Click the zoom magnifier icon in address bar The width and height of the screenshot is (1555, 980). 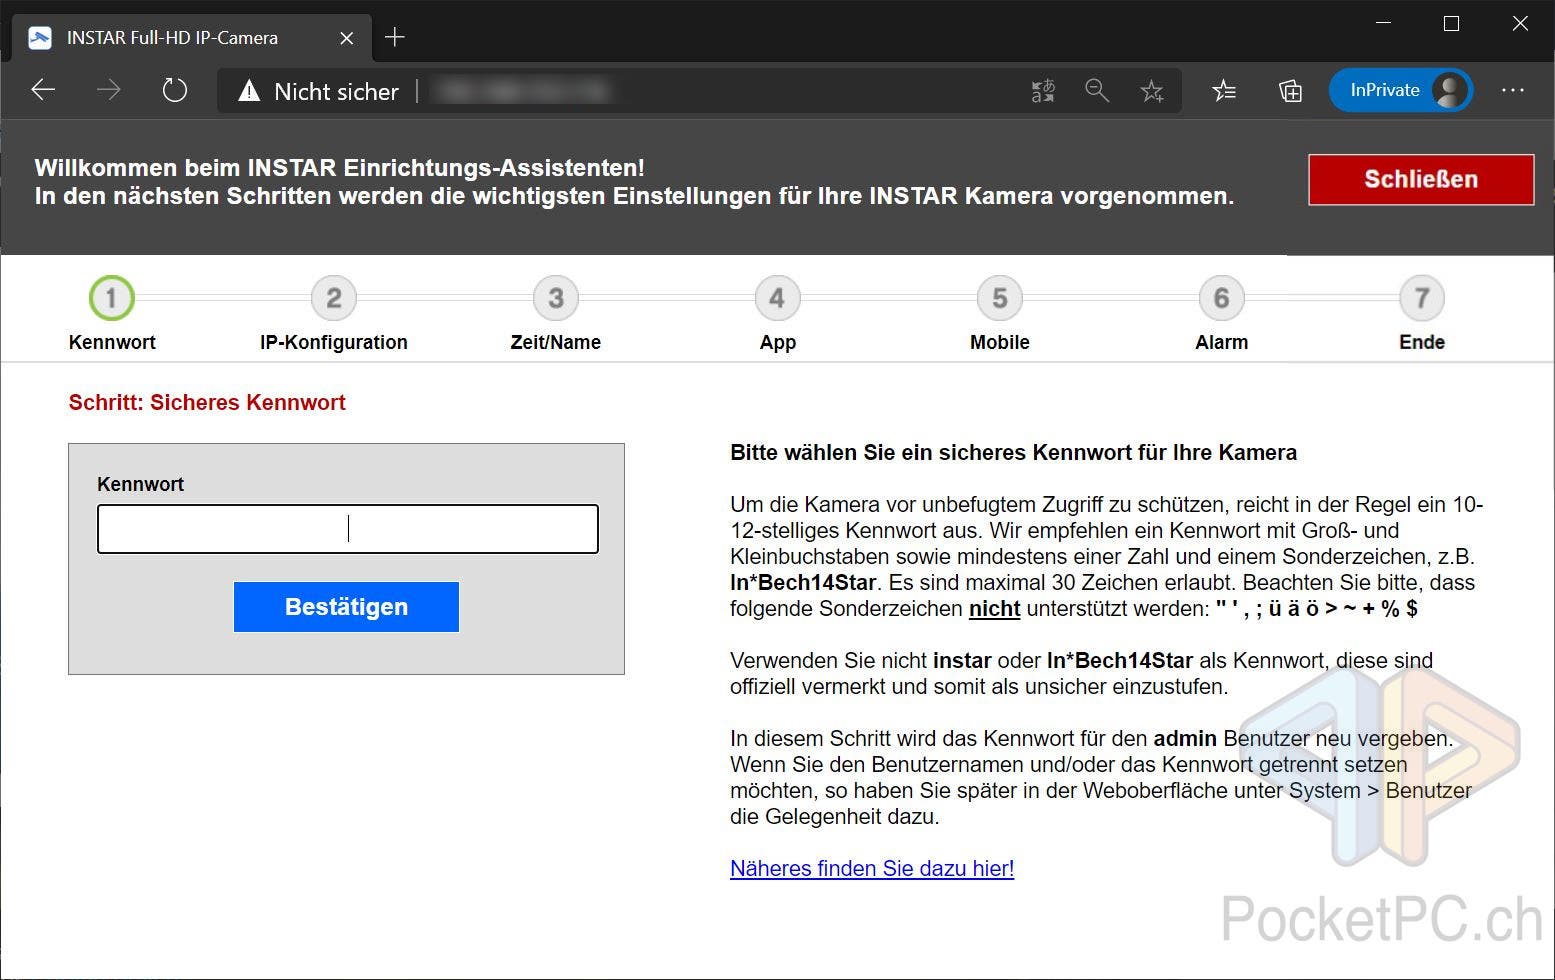pyautogui.click(x=1097, y=91)
